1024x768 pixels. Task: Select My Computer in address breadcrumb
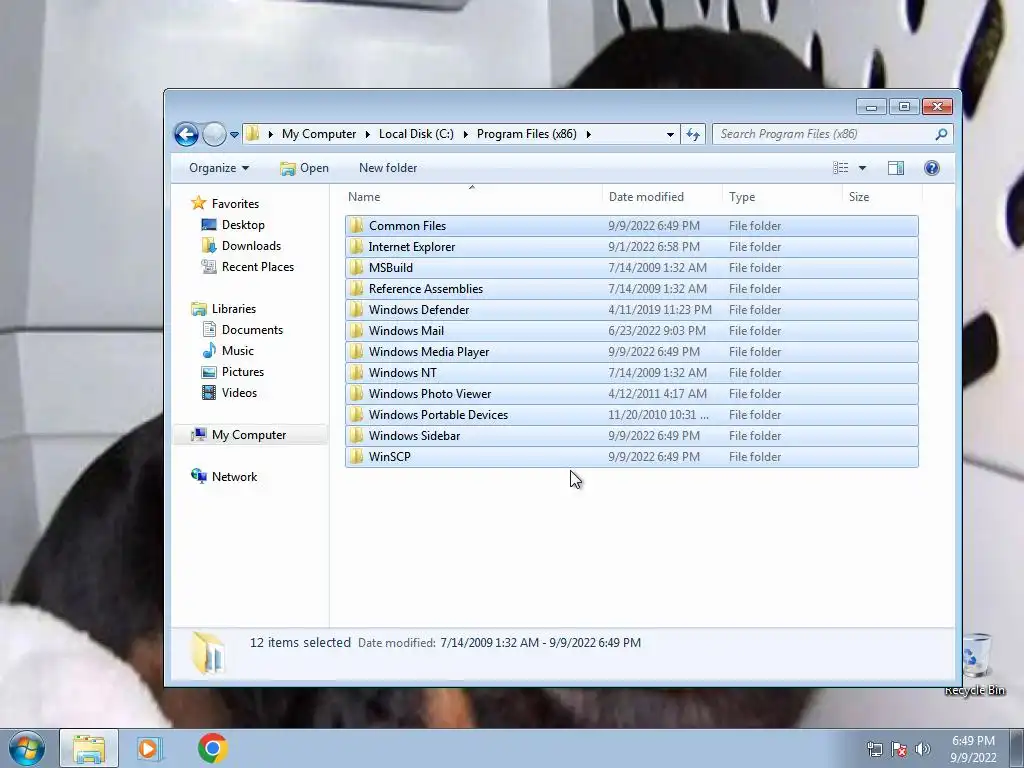(x=319, y=134)
